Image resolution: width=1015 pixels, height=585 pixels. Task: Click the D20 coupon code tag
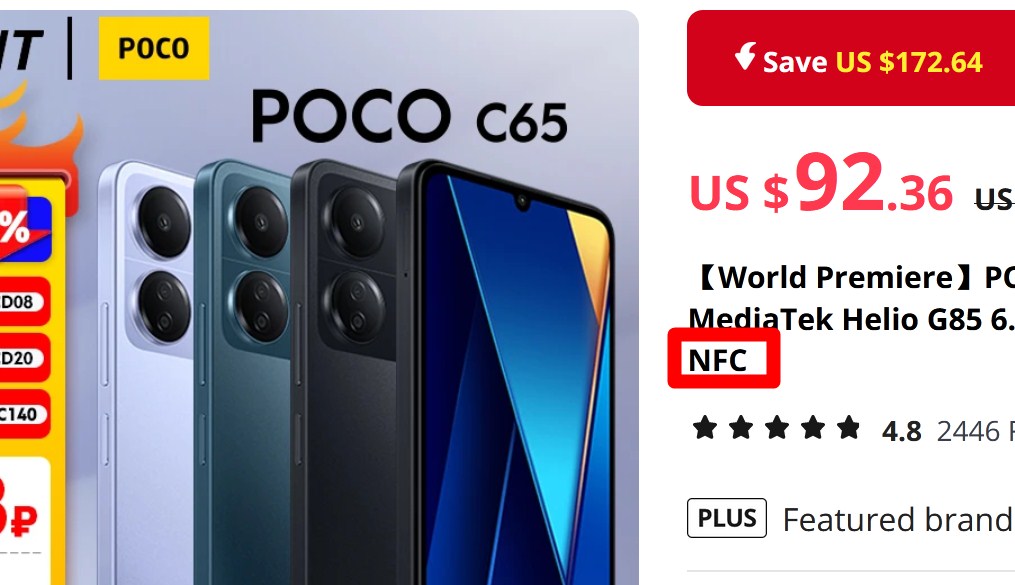pos(23,358)
